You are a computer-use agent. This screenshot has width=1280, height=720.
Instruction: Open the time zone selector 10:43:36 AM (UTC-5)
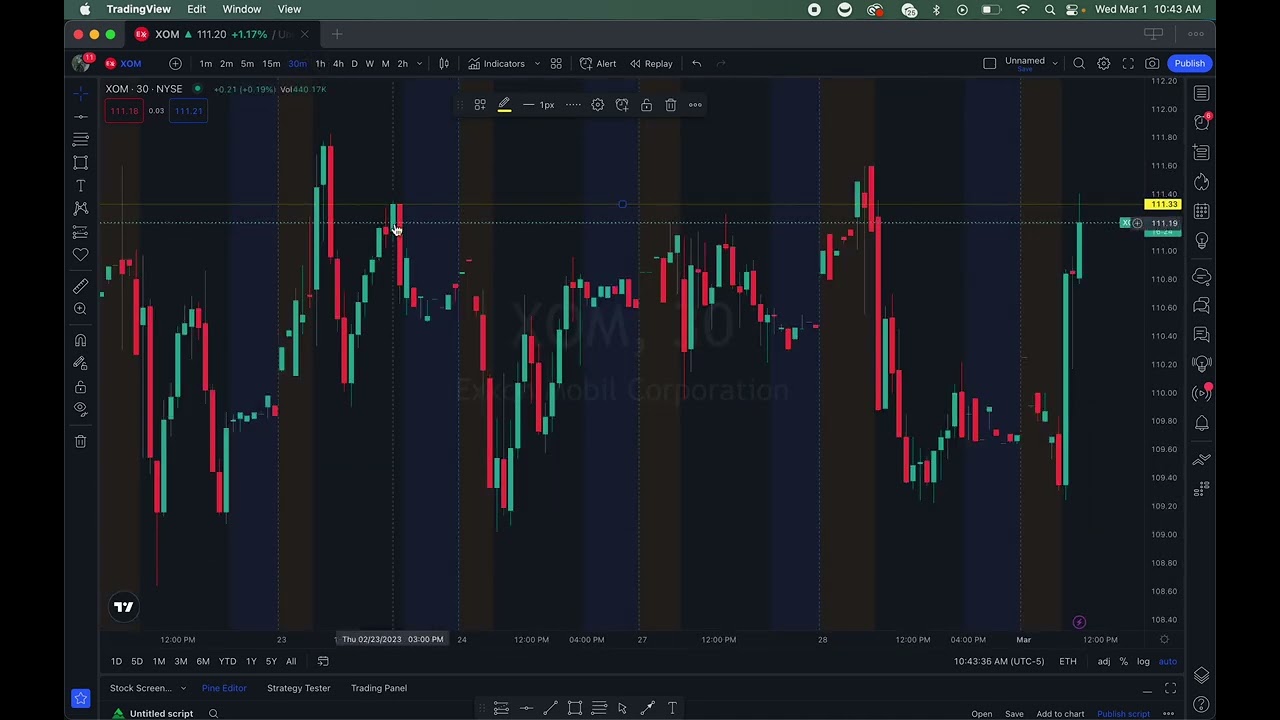[x=998, y=661]
